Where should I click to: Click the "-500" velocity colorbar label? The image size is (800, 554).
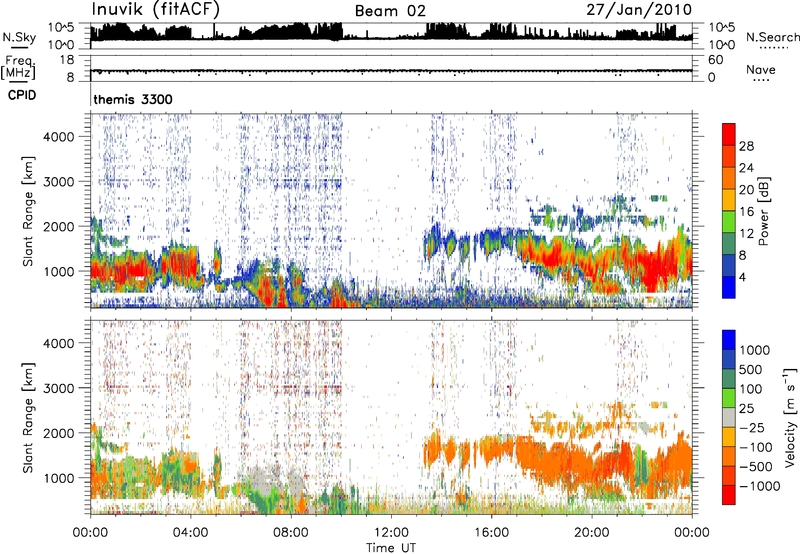755,467
